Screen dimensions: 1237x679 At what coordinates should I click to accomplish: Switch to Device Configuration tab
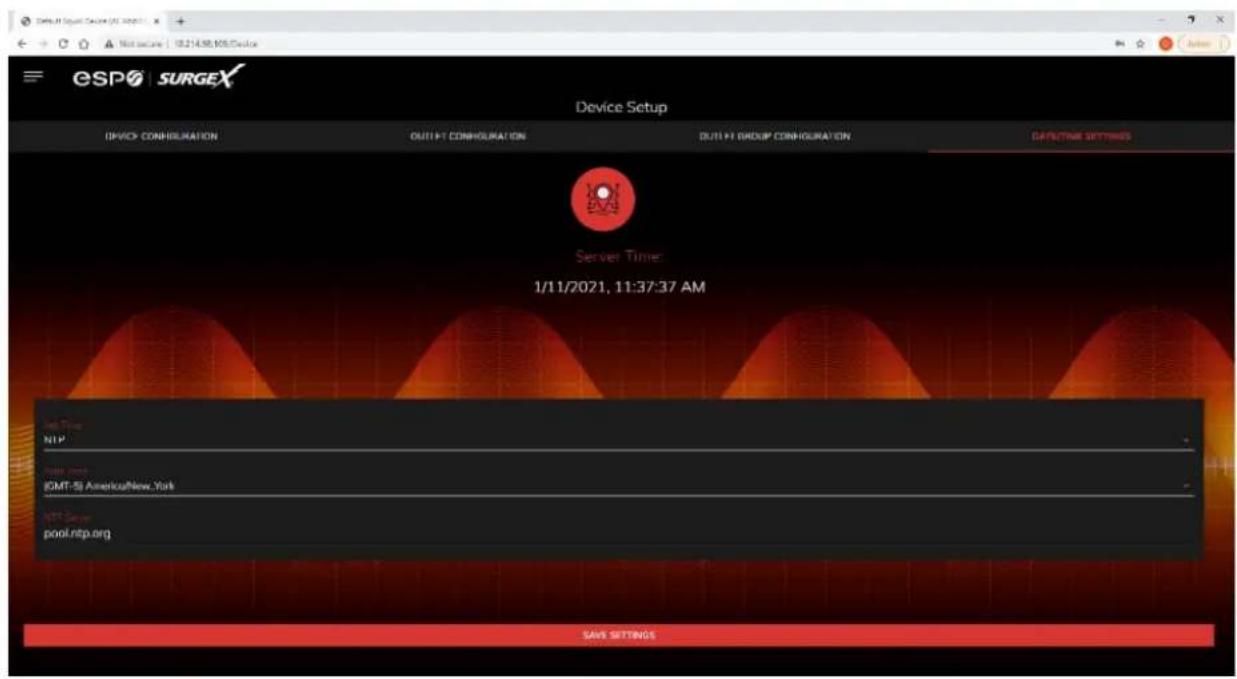tap(162, 136)
